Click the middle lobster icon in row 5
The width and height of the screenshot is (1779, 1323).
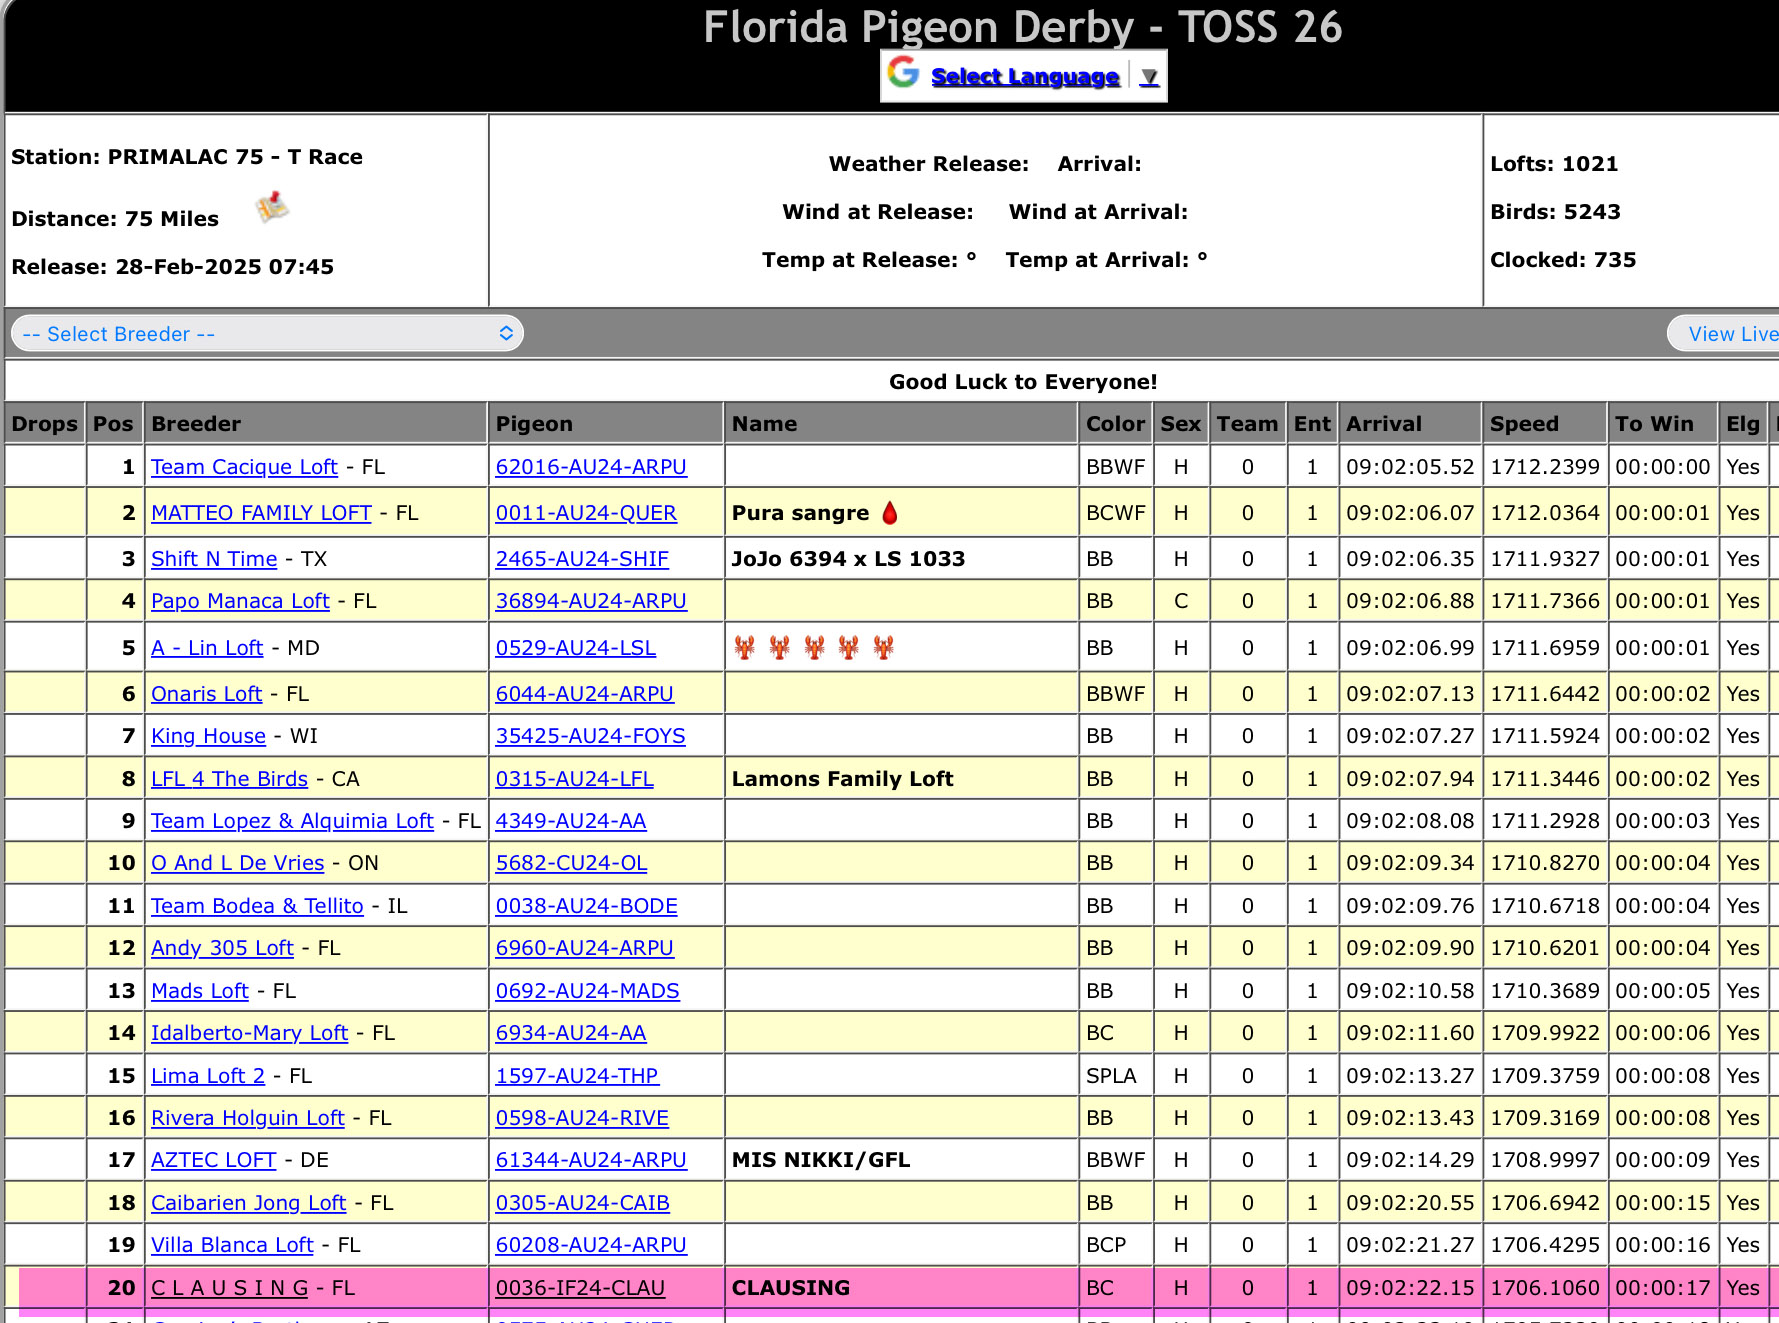pyautogui.click(x=814, y=648)
